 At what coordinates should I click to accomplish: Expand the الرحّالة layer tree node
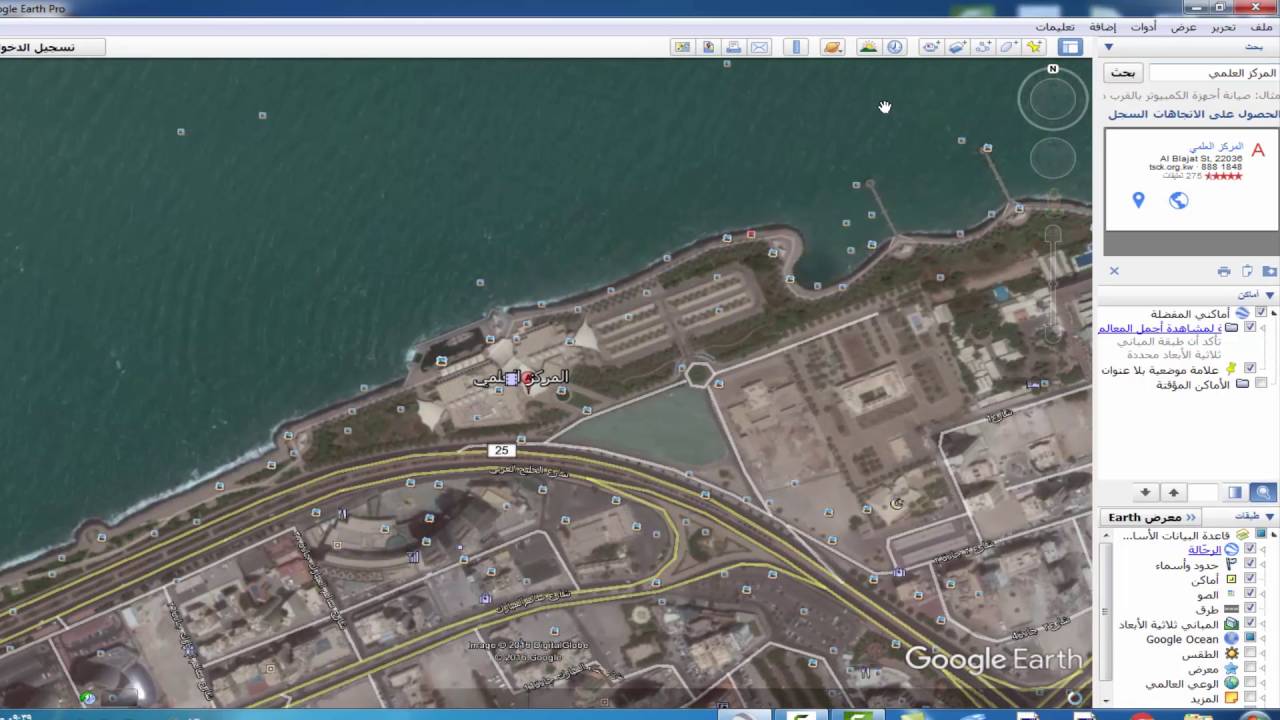point(1263,550)
